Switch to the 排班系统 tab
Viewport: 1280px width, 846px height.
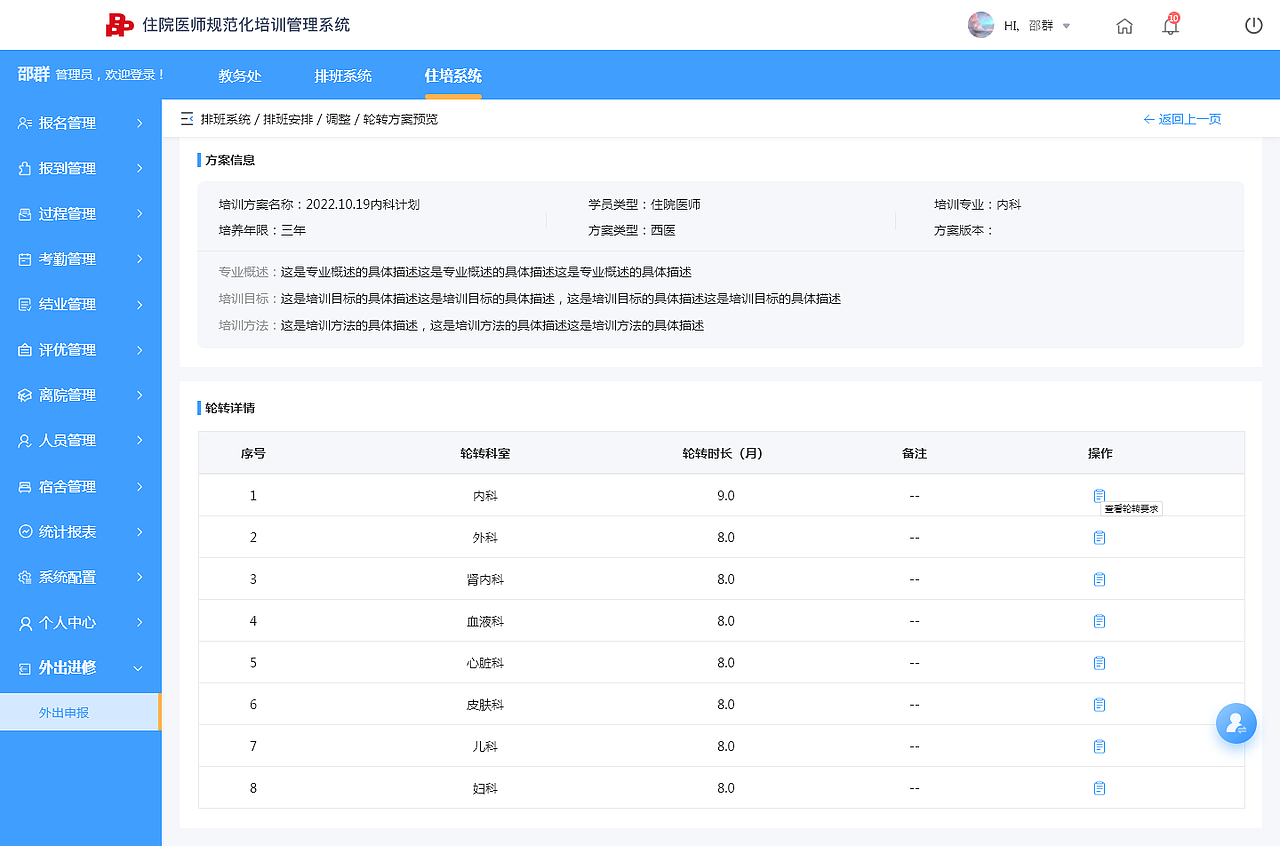coord(343,75)
